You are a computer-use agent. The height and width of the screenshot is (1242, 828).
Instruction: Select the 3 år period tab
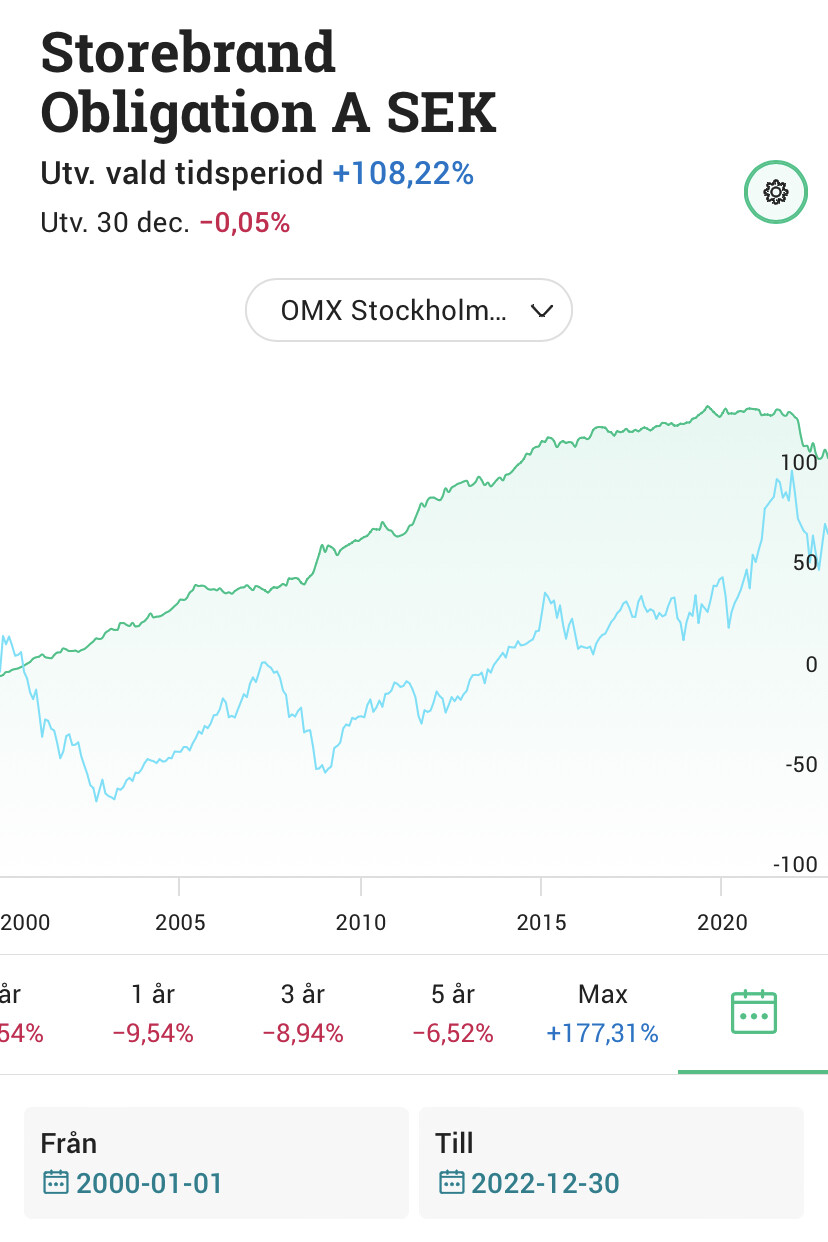(x=303, y=1013)
